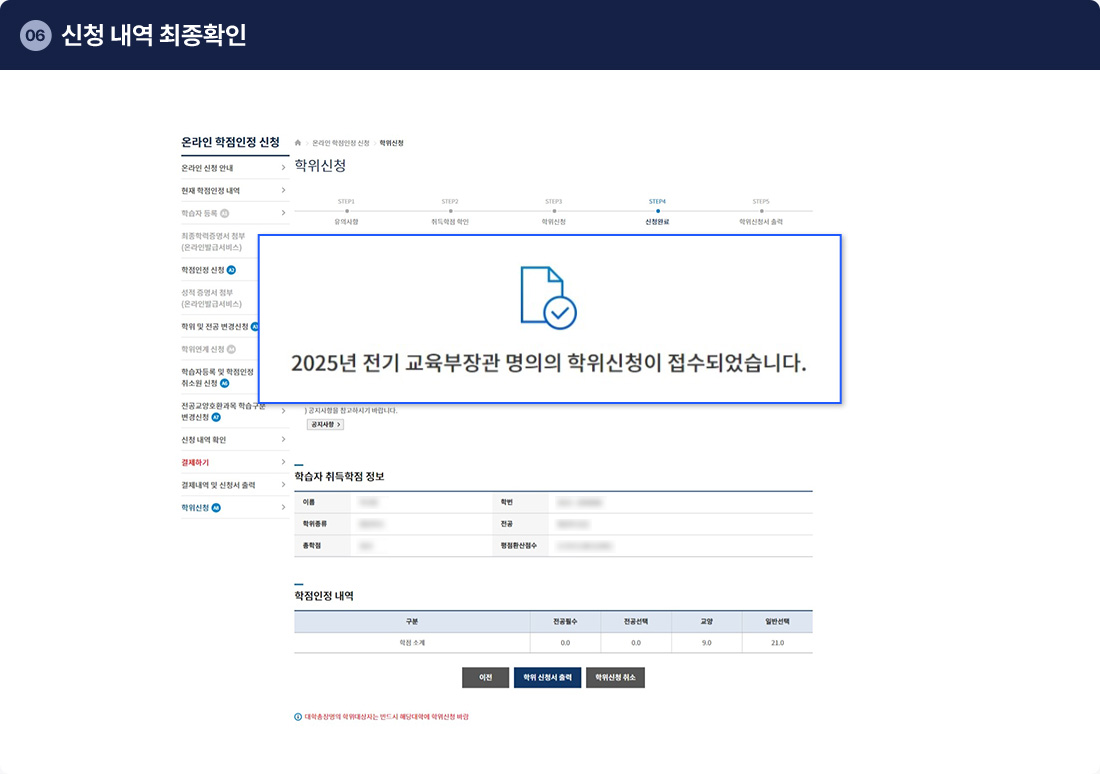Open the 공지사항 link button

pos(325,424)
